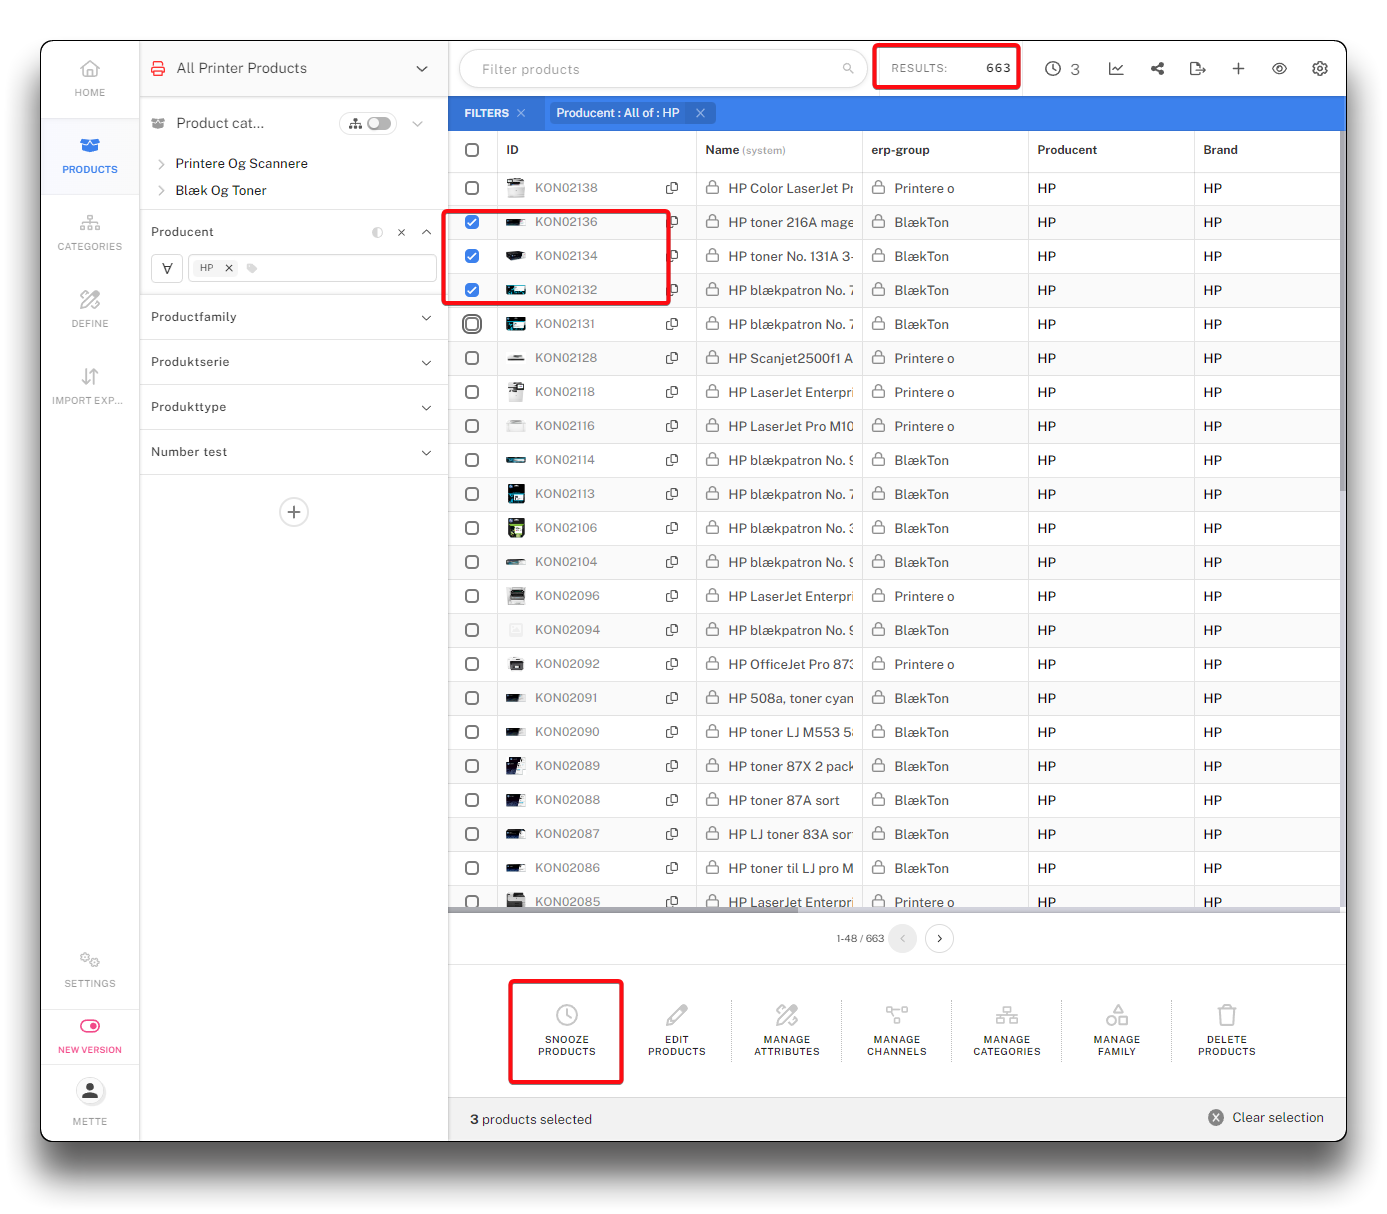
Task: Click Clear selection button
Action: [1266, 1118]
